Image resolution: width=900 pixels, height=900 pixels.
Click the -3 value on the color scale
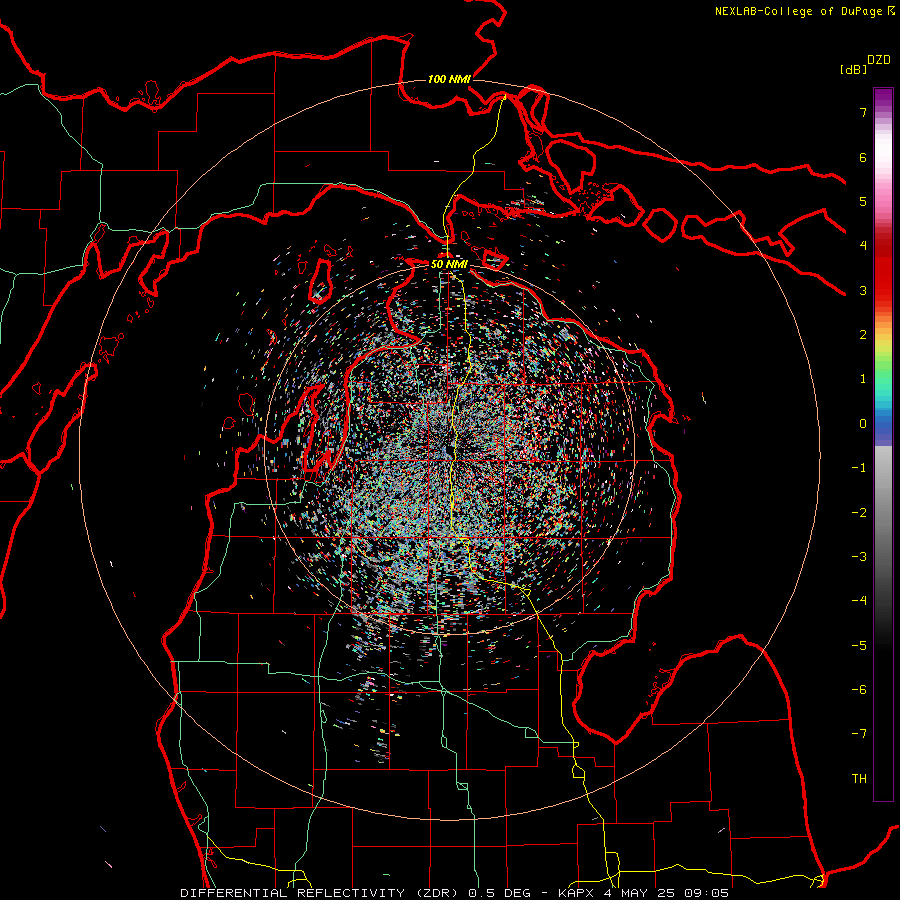[859, 557]
